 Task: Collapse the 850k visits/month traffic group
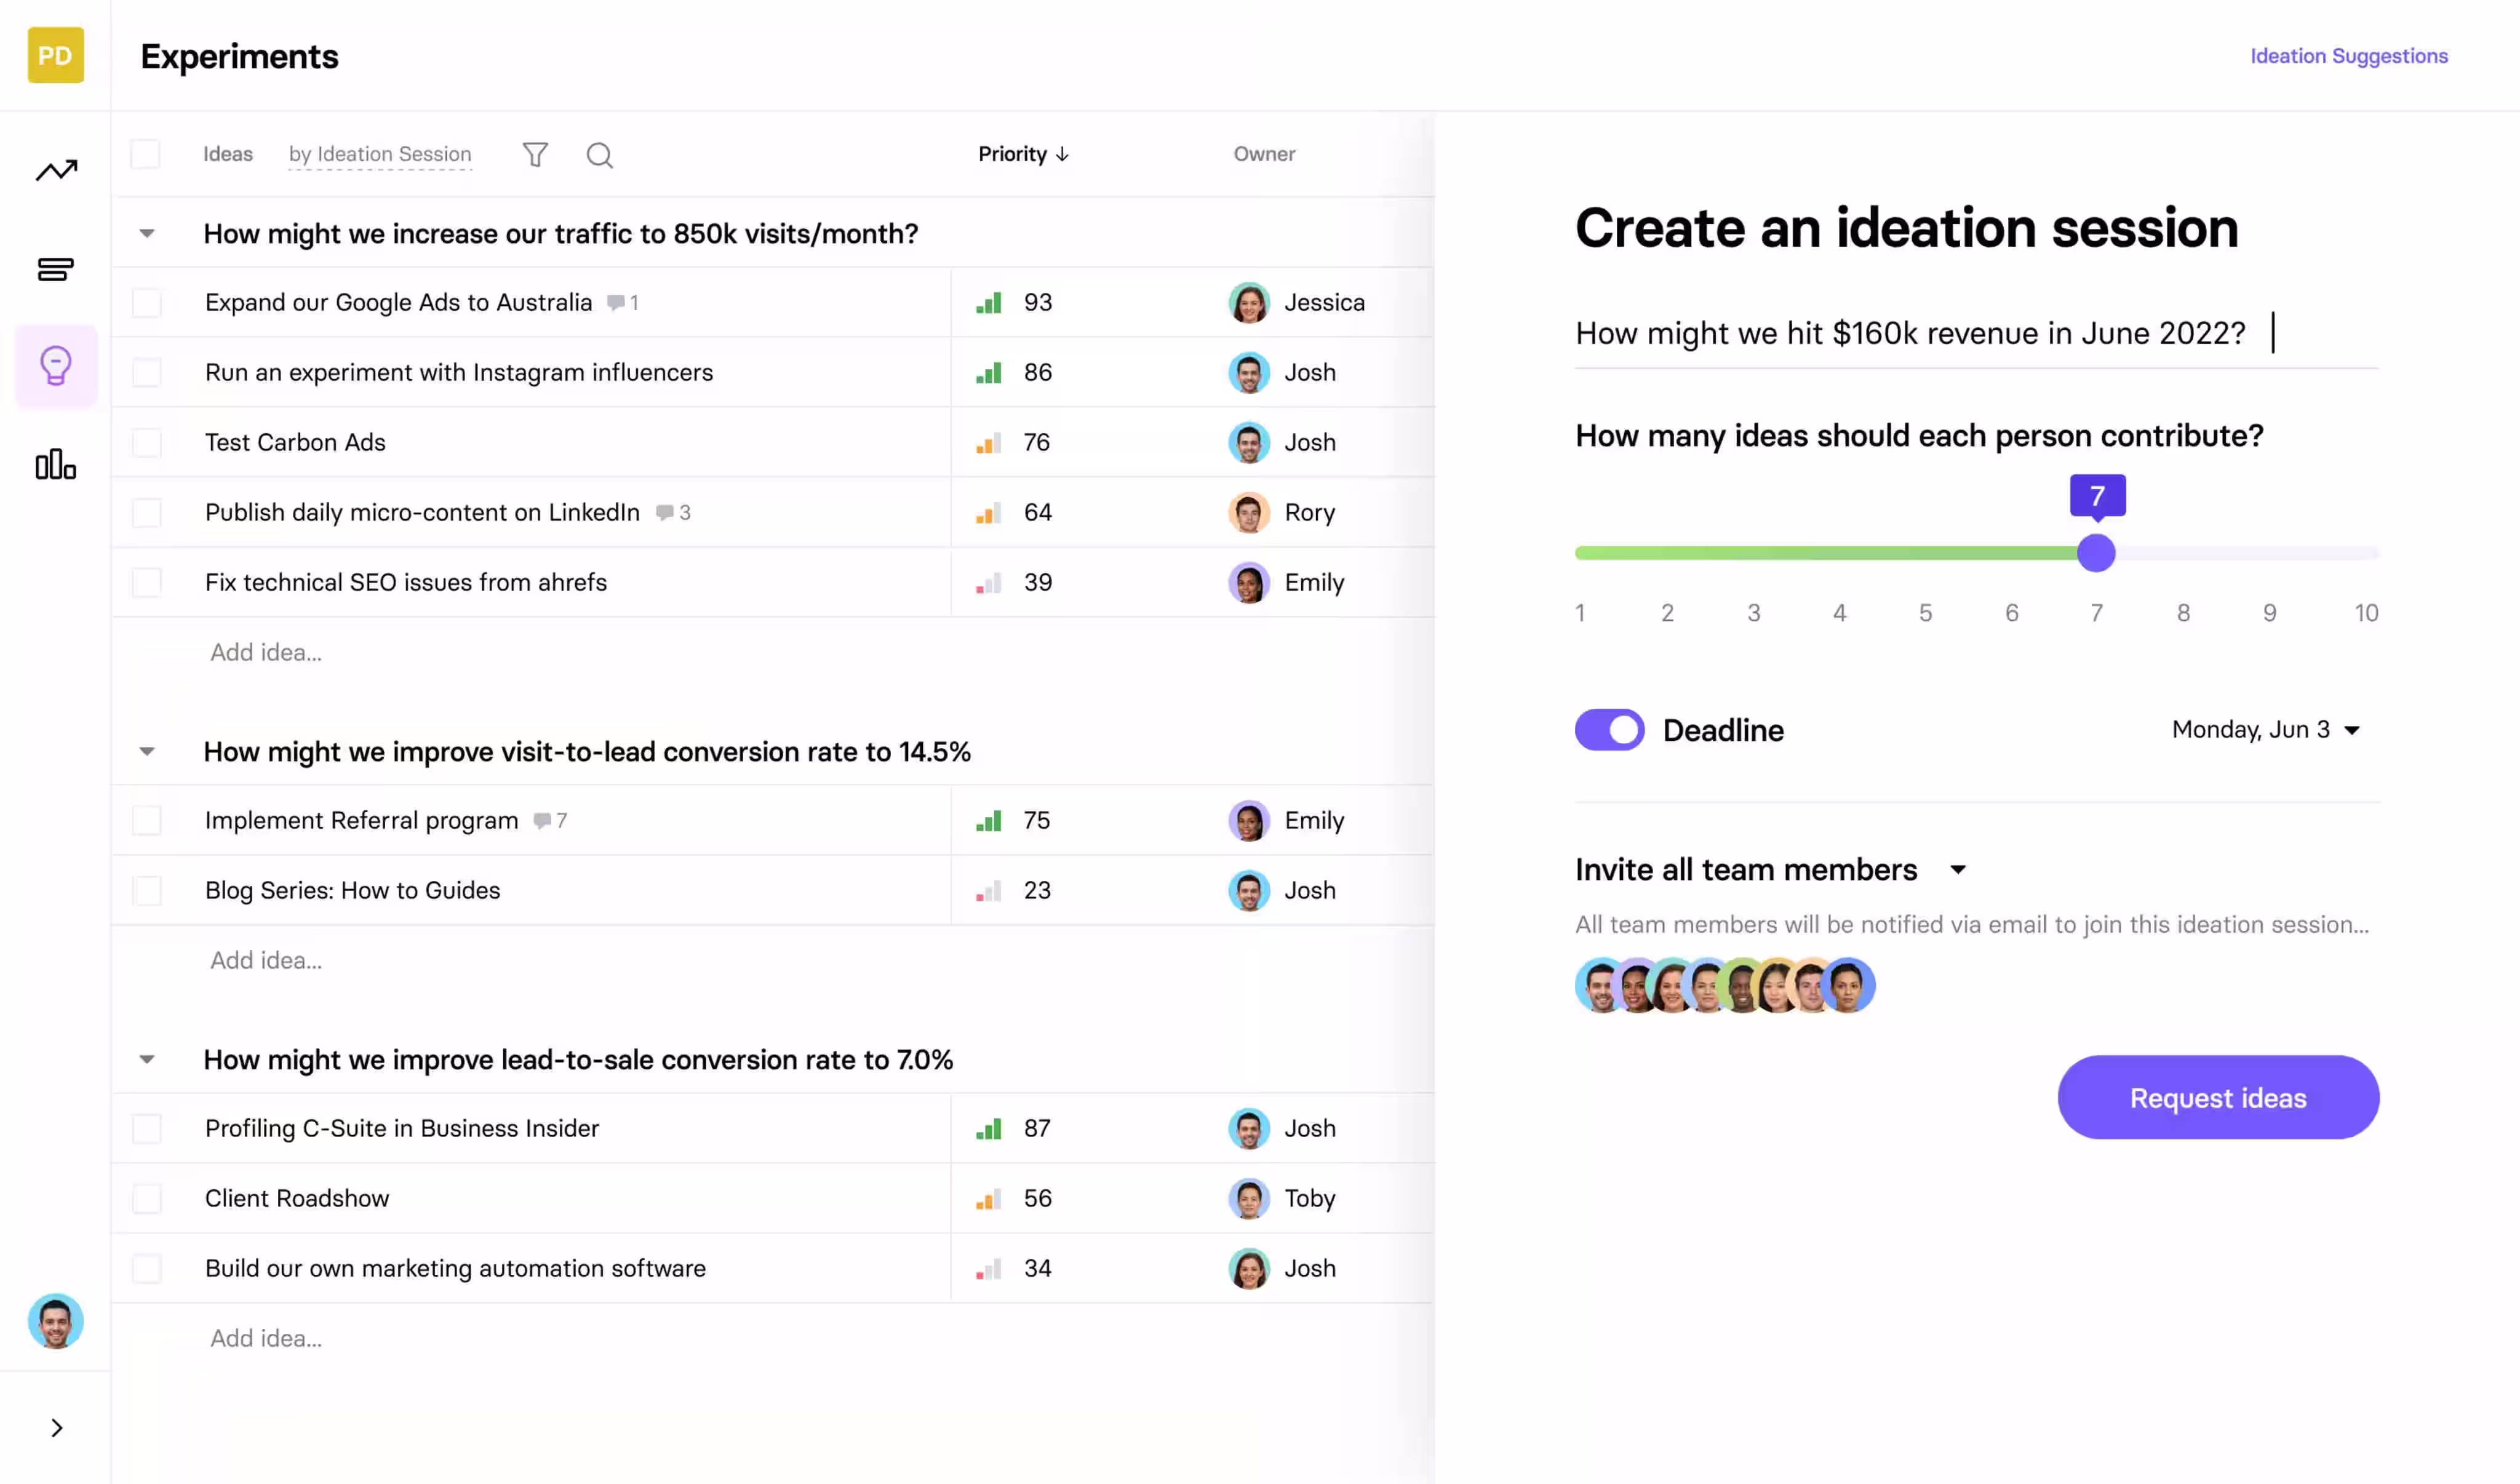[x=147, y=234]
